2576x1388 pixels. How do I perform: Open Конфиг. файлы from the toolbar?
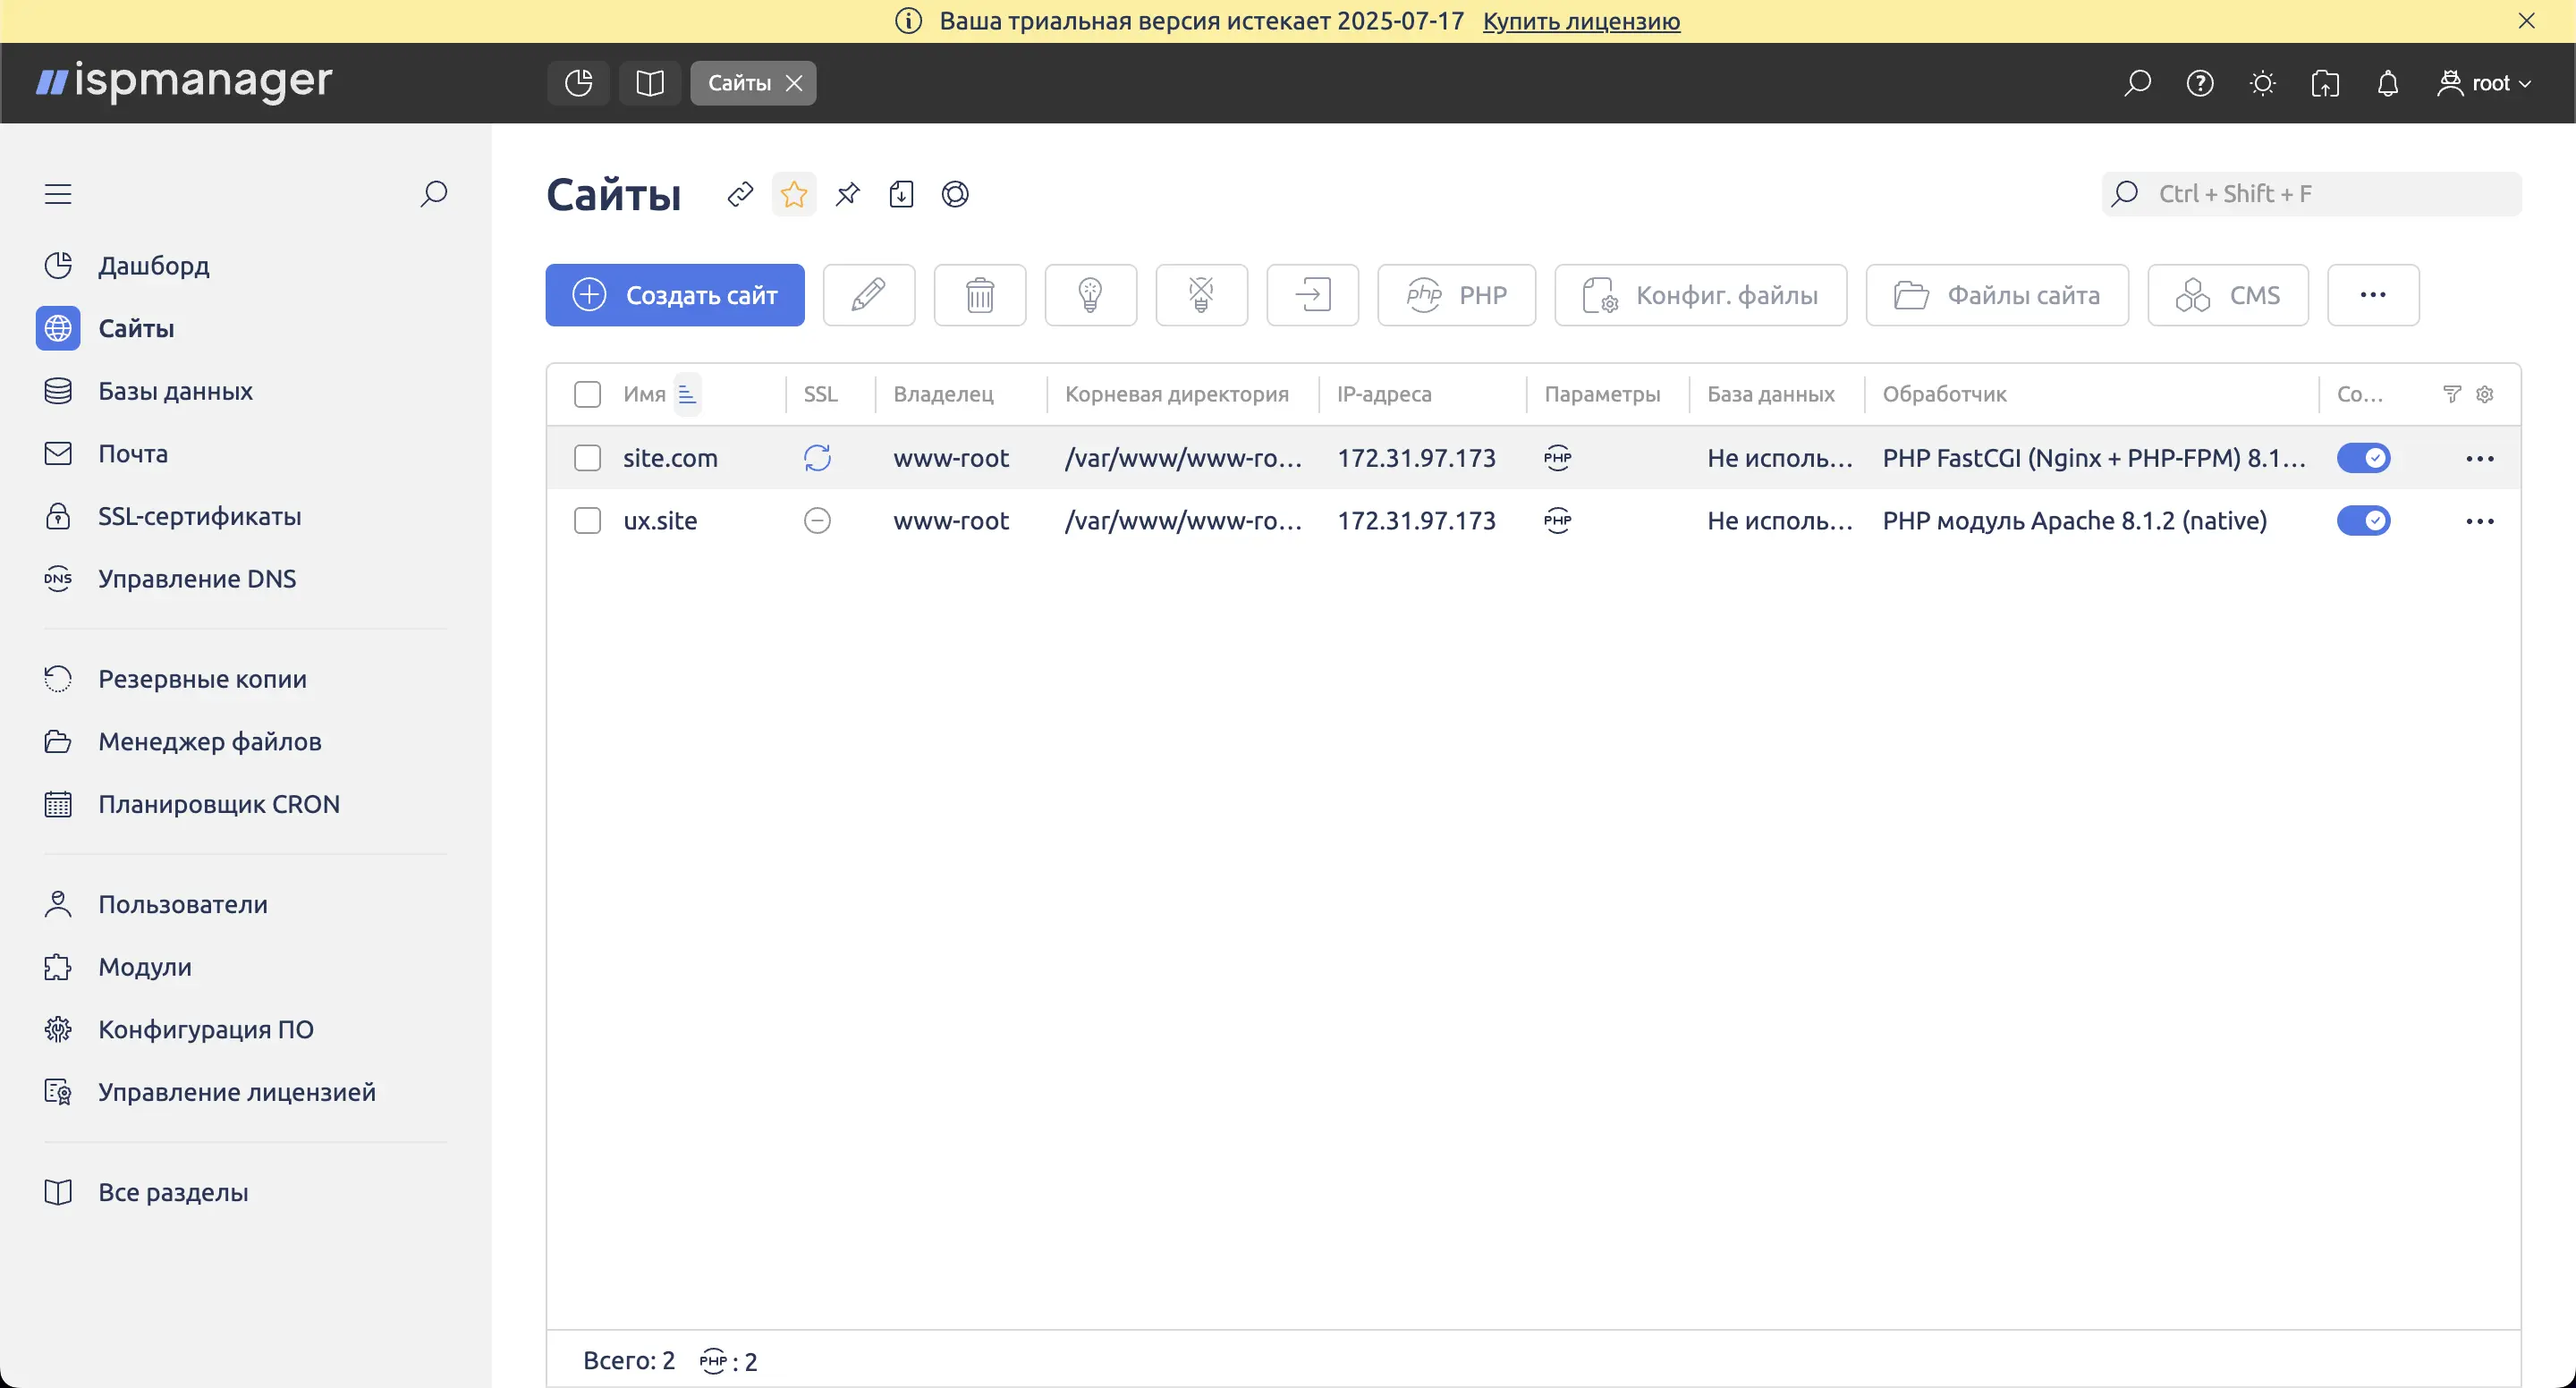(x=1701, y=294)
